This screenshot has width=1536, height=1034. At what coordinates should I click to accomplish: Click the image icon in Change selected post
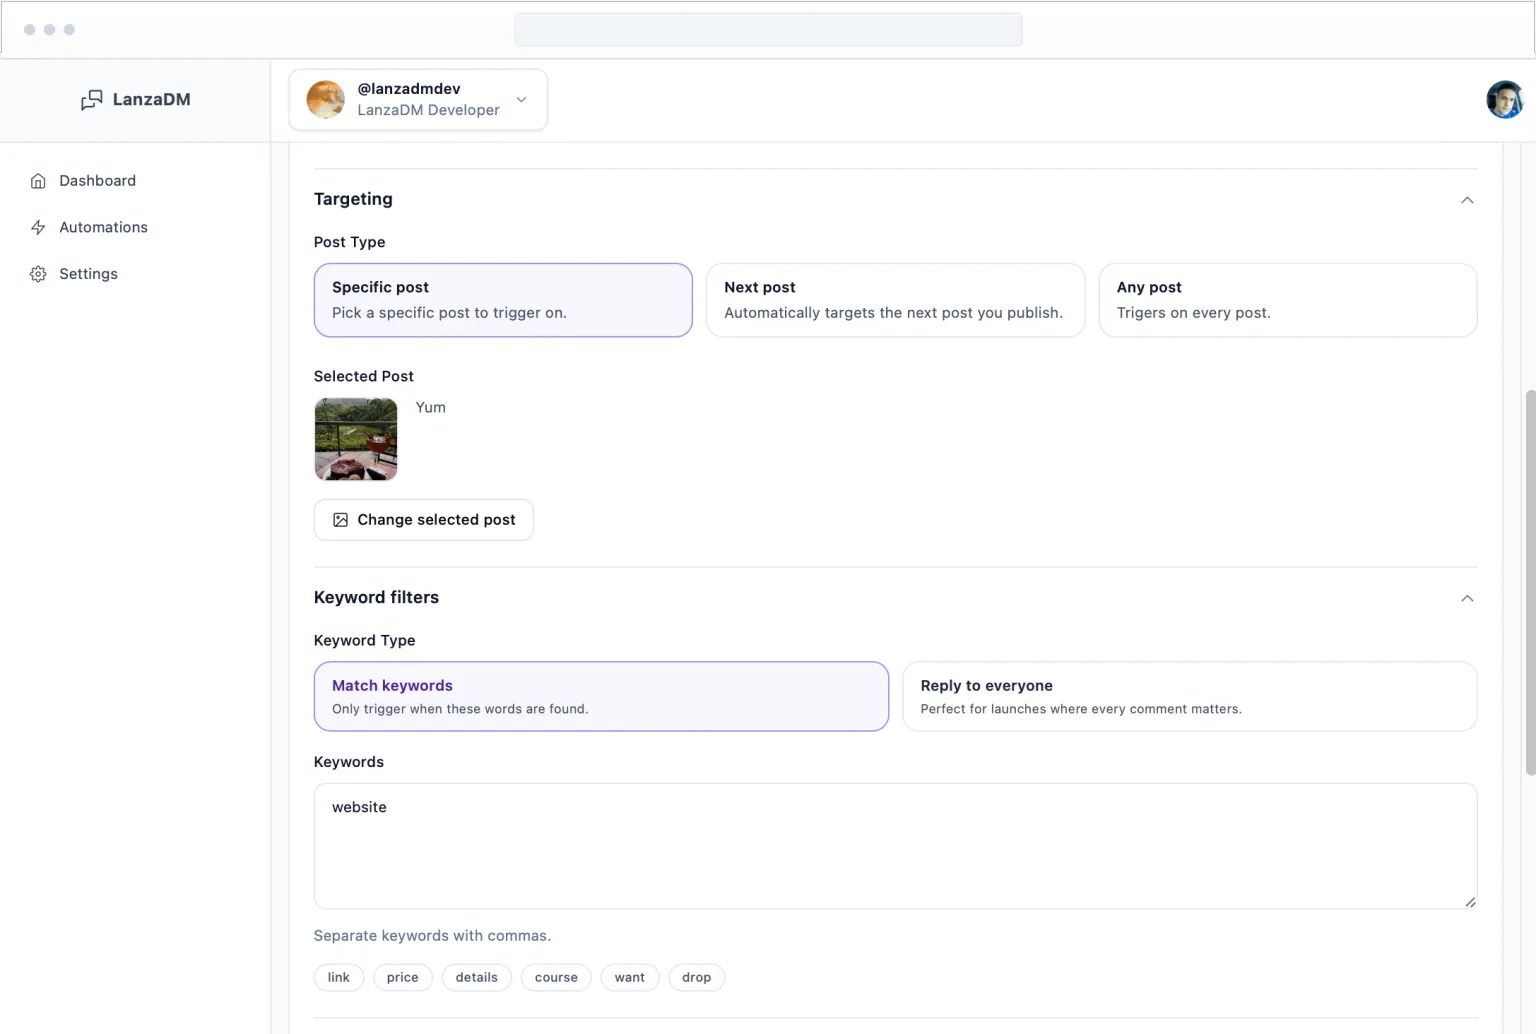coord(340,520)
